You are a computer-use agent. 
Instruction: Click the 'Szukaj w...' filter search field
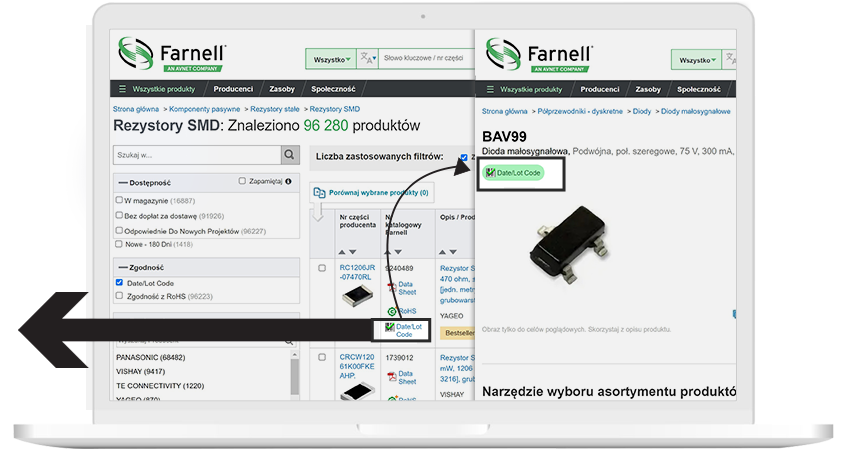pos(197,155)
